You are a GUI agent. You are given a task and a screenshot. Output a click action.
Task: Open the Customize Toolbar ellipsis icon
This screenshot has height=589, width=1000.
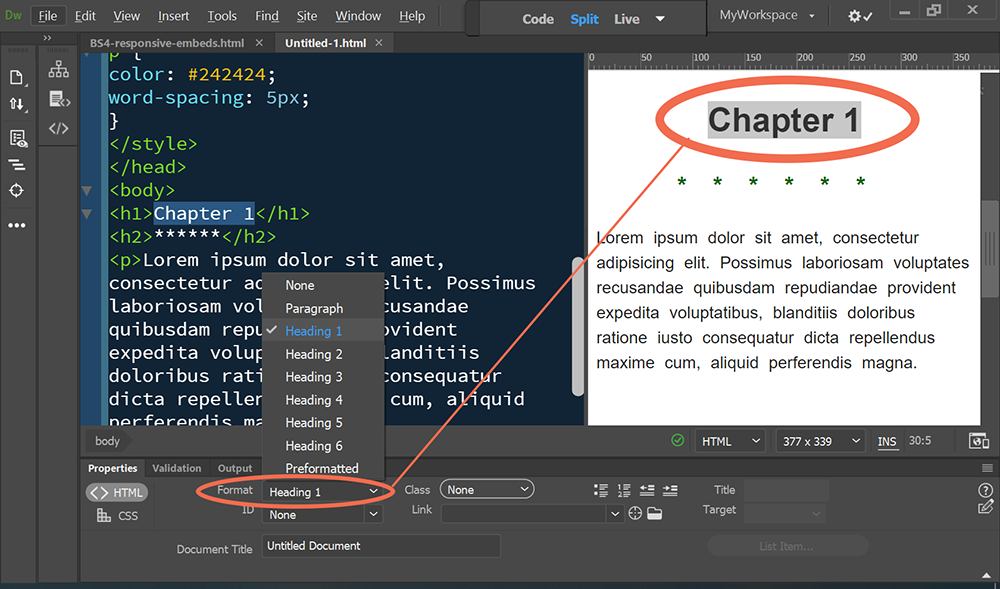pos(17,225)
